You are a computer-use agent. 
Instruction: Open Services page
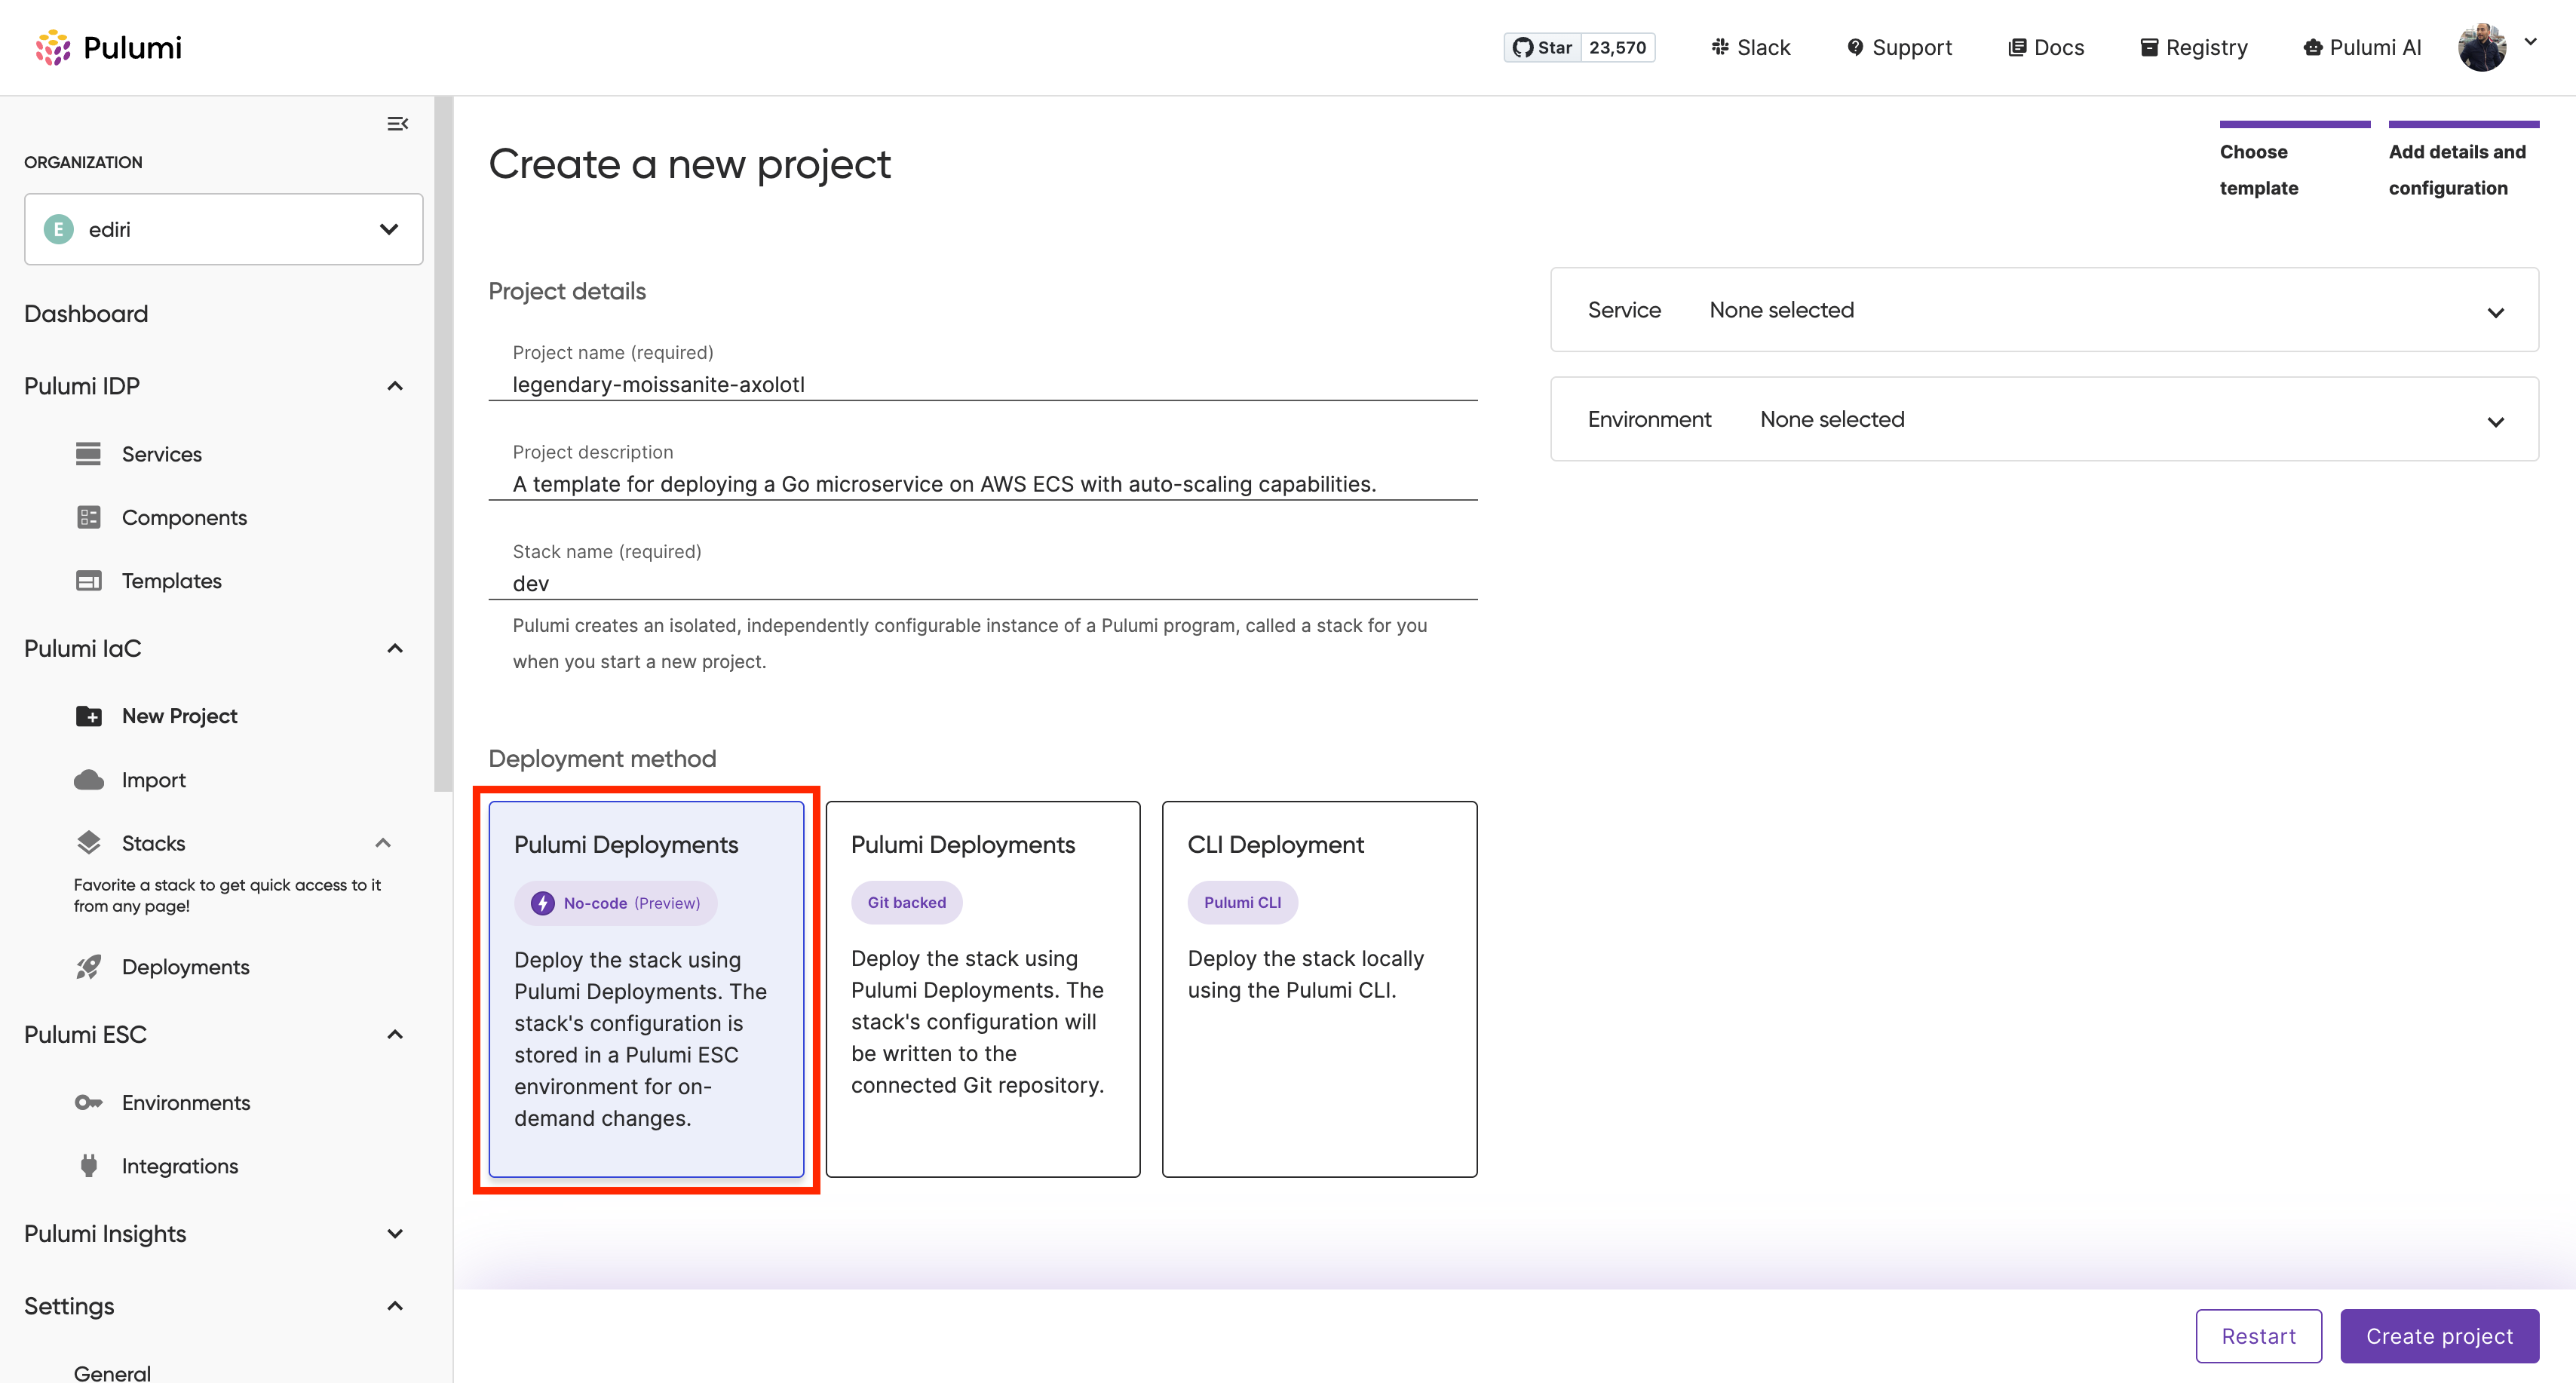point(162,454)
